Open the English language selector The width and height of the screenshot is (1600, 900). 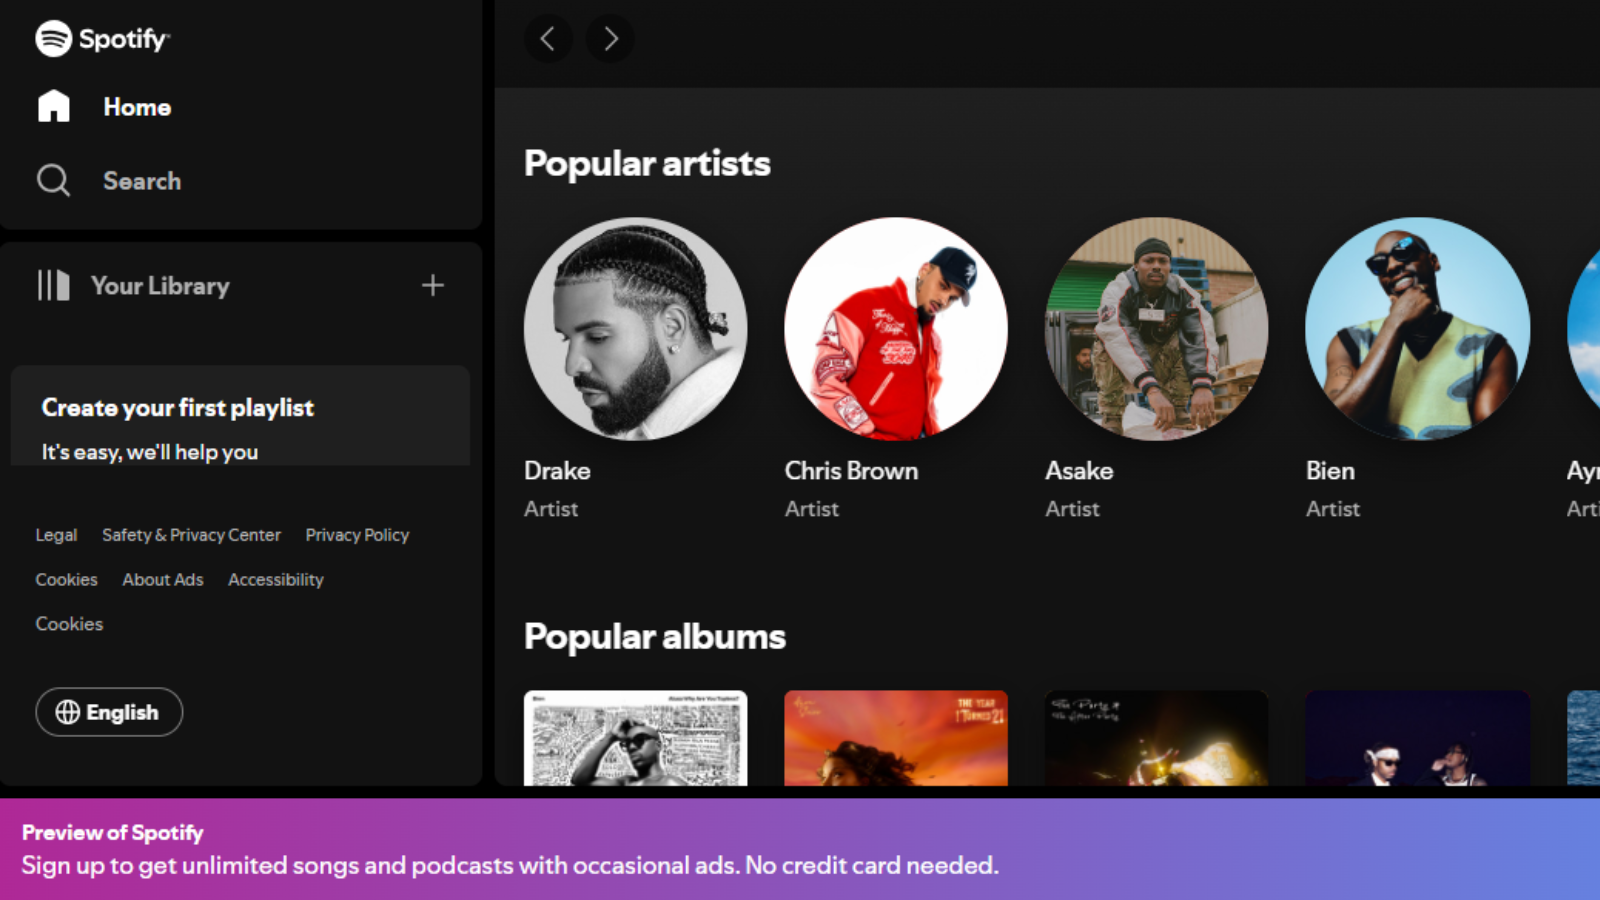pyautogui.click(x=109, y=712)
